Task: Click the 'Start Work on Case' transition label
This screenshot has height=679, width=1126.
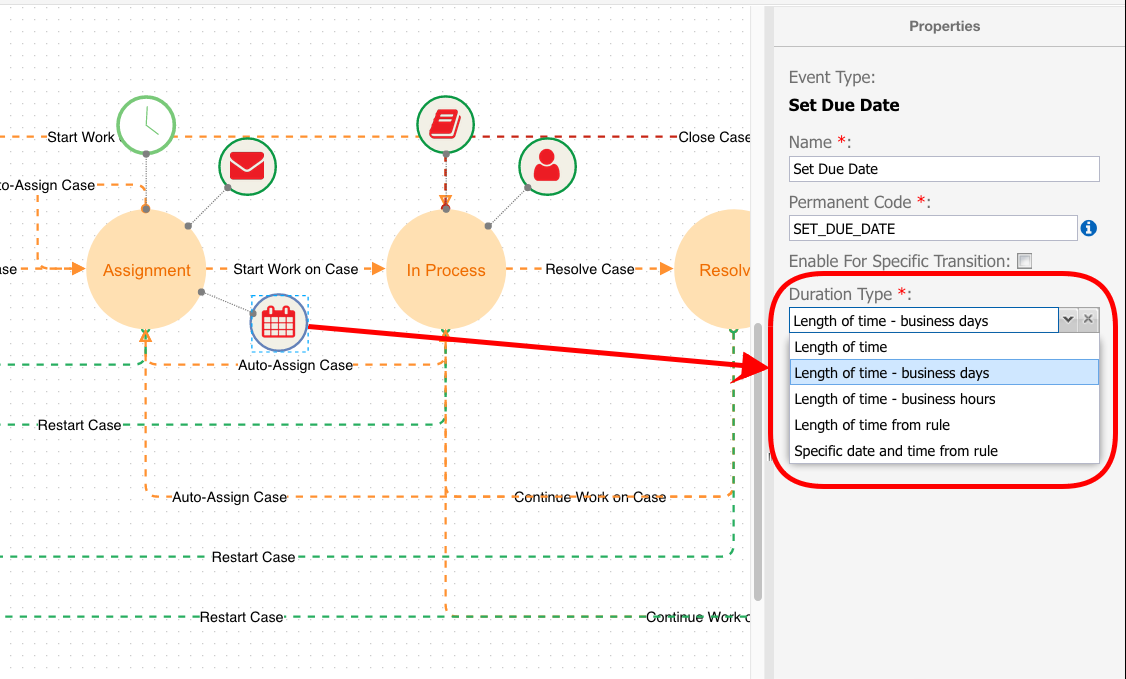Action: (x=296, y=269)
